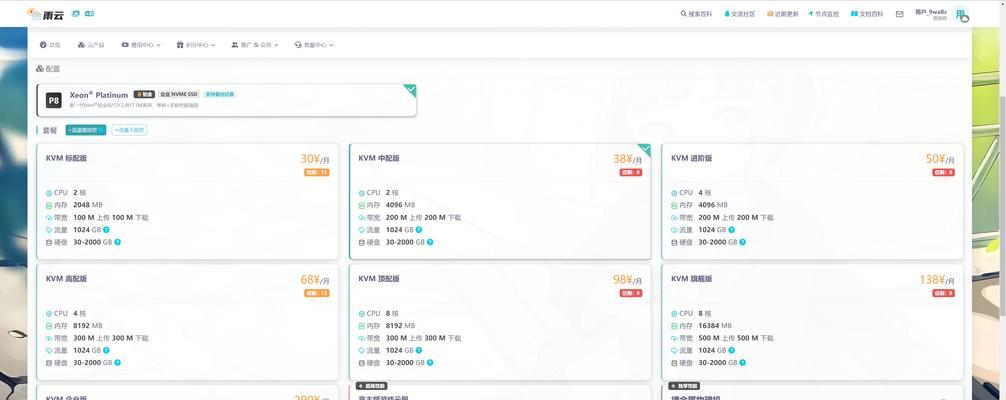
Task: Click the user avatar in the top bar
Action: coord(960,14)
